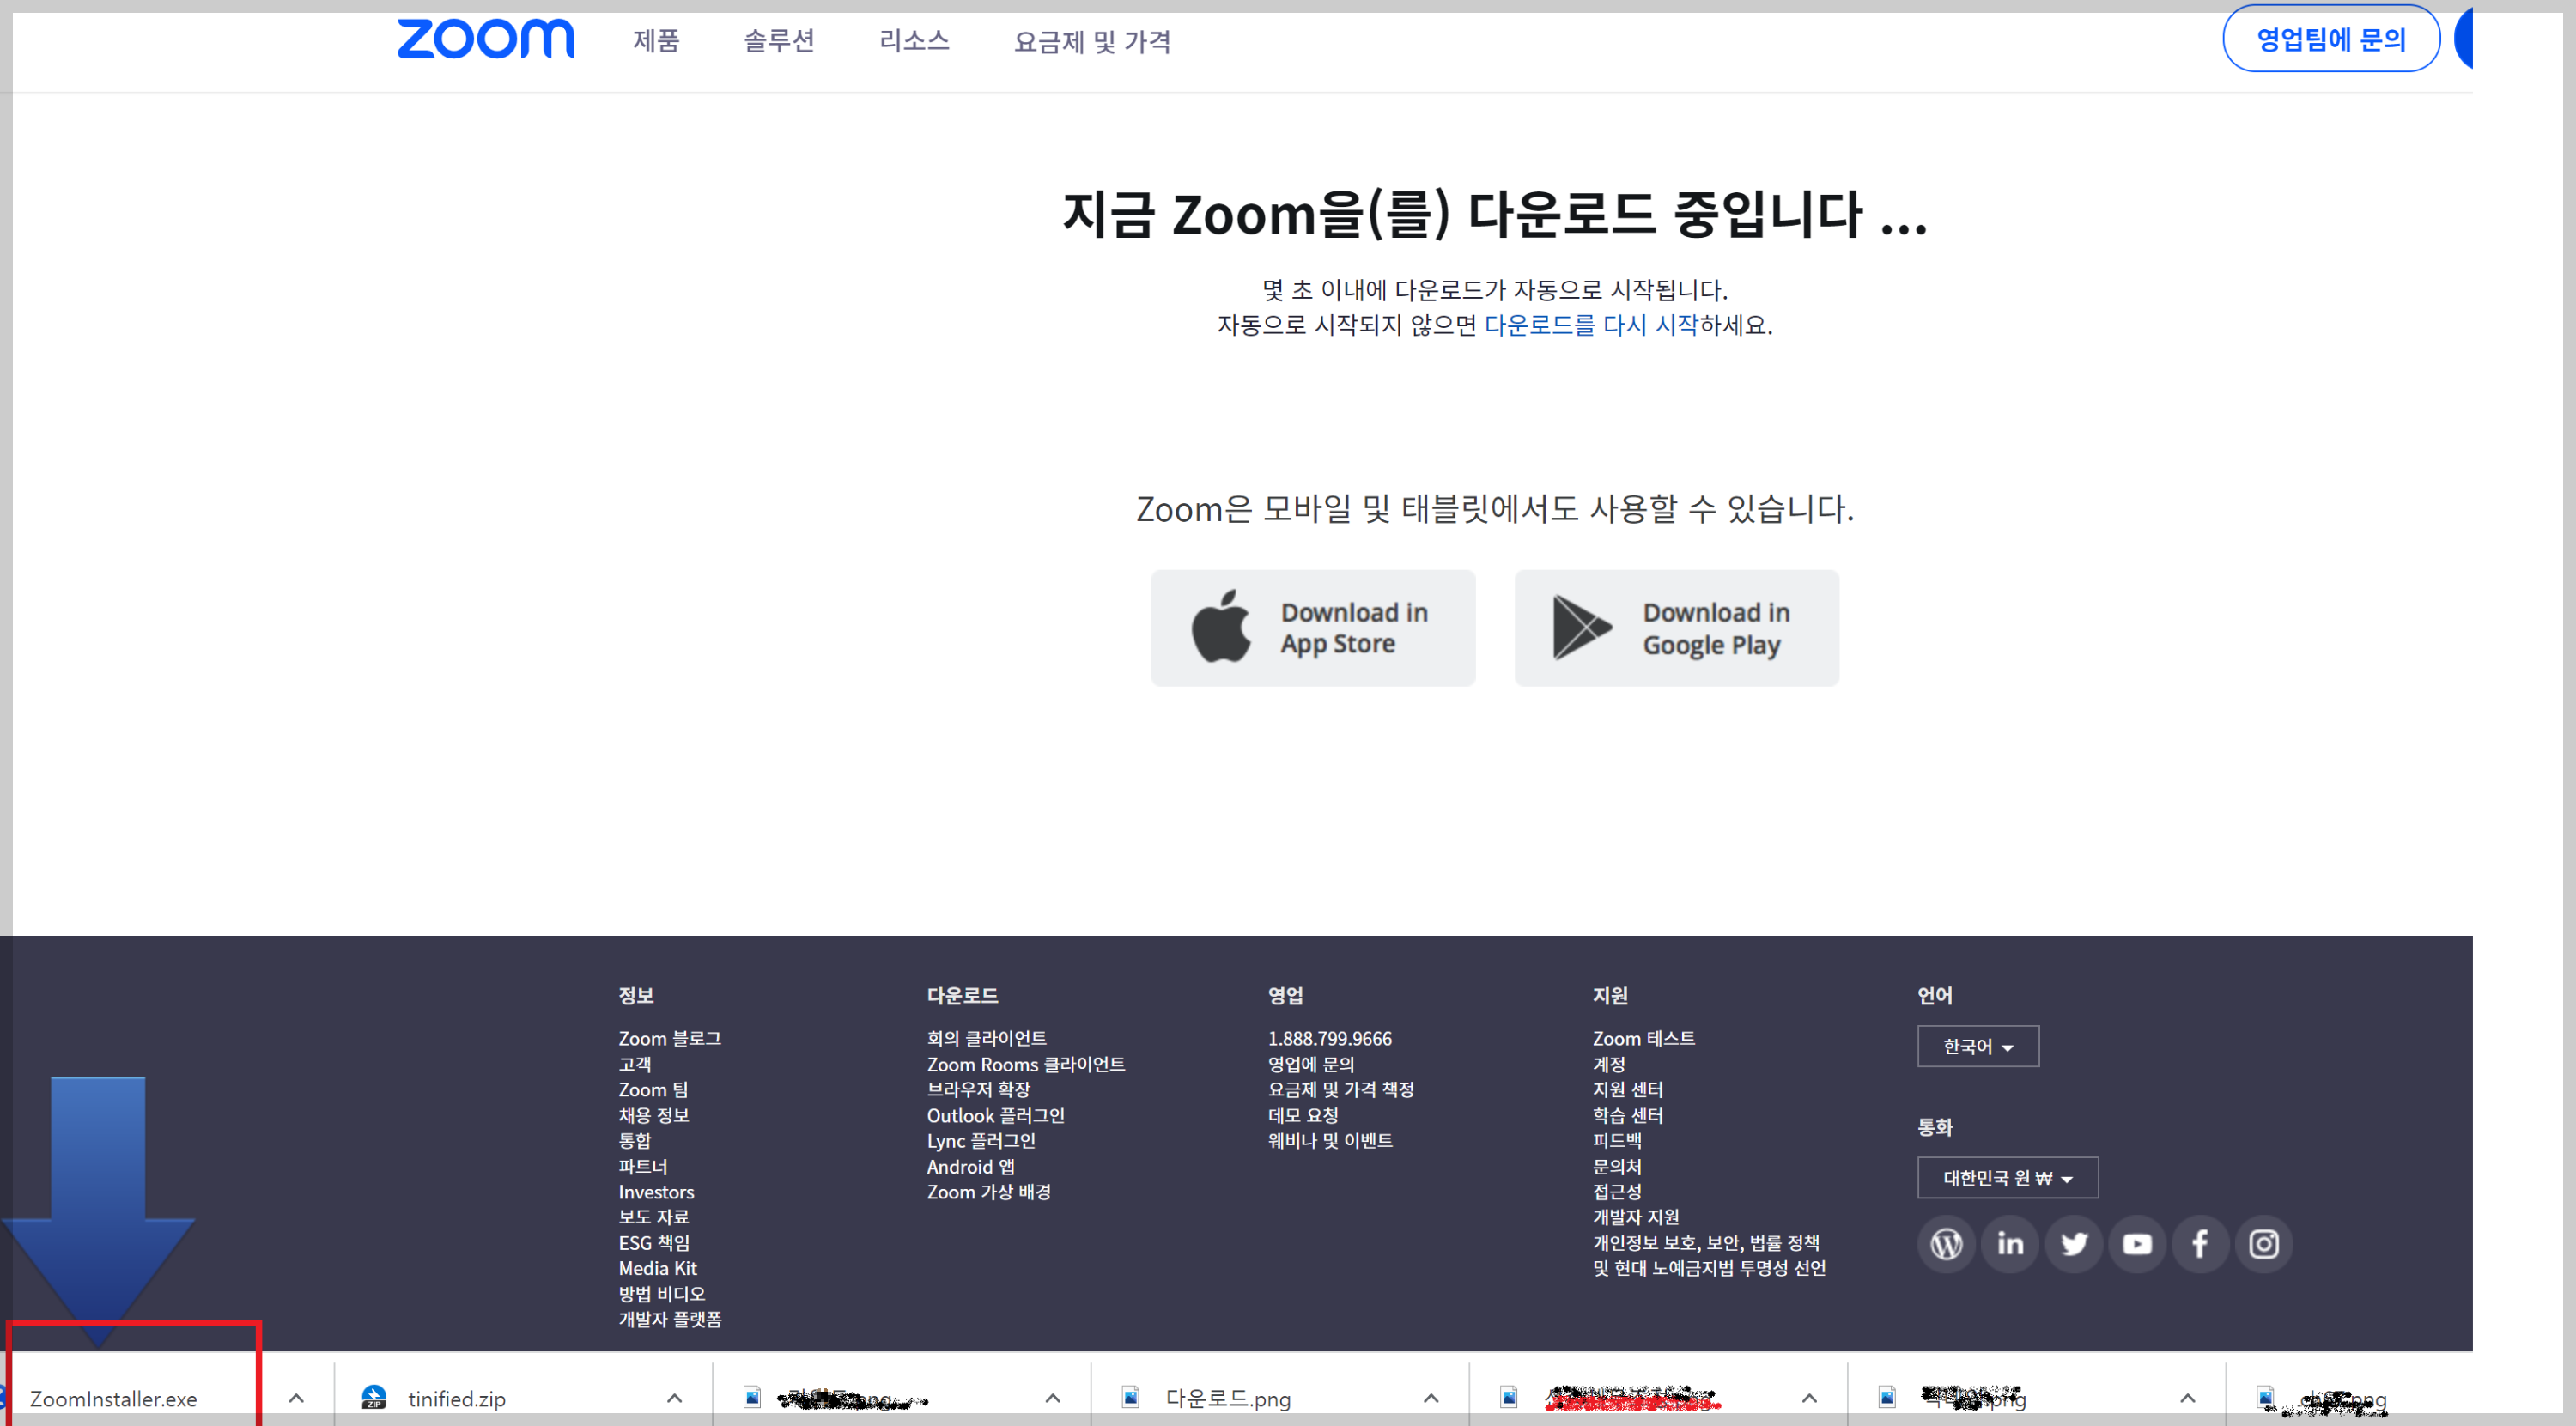
Task: Click Download in App Store badge
Action: [x=1312, y=628]
